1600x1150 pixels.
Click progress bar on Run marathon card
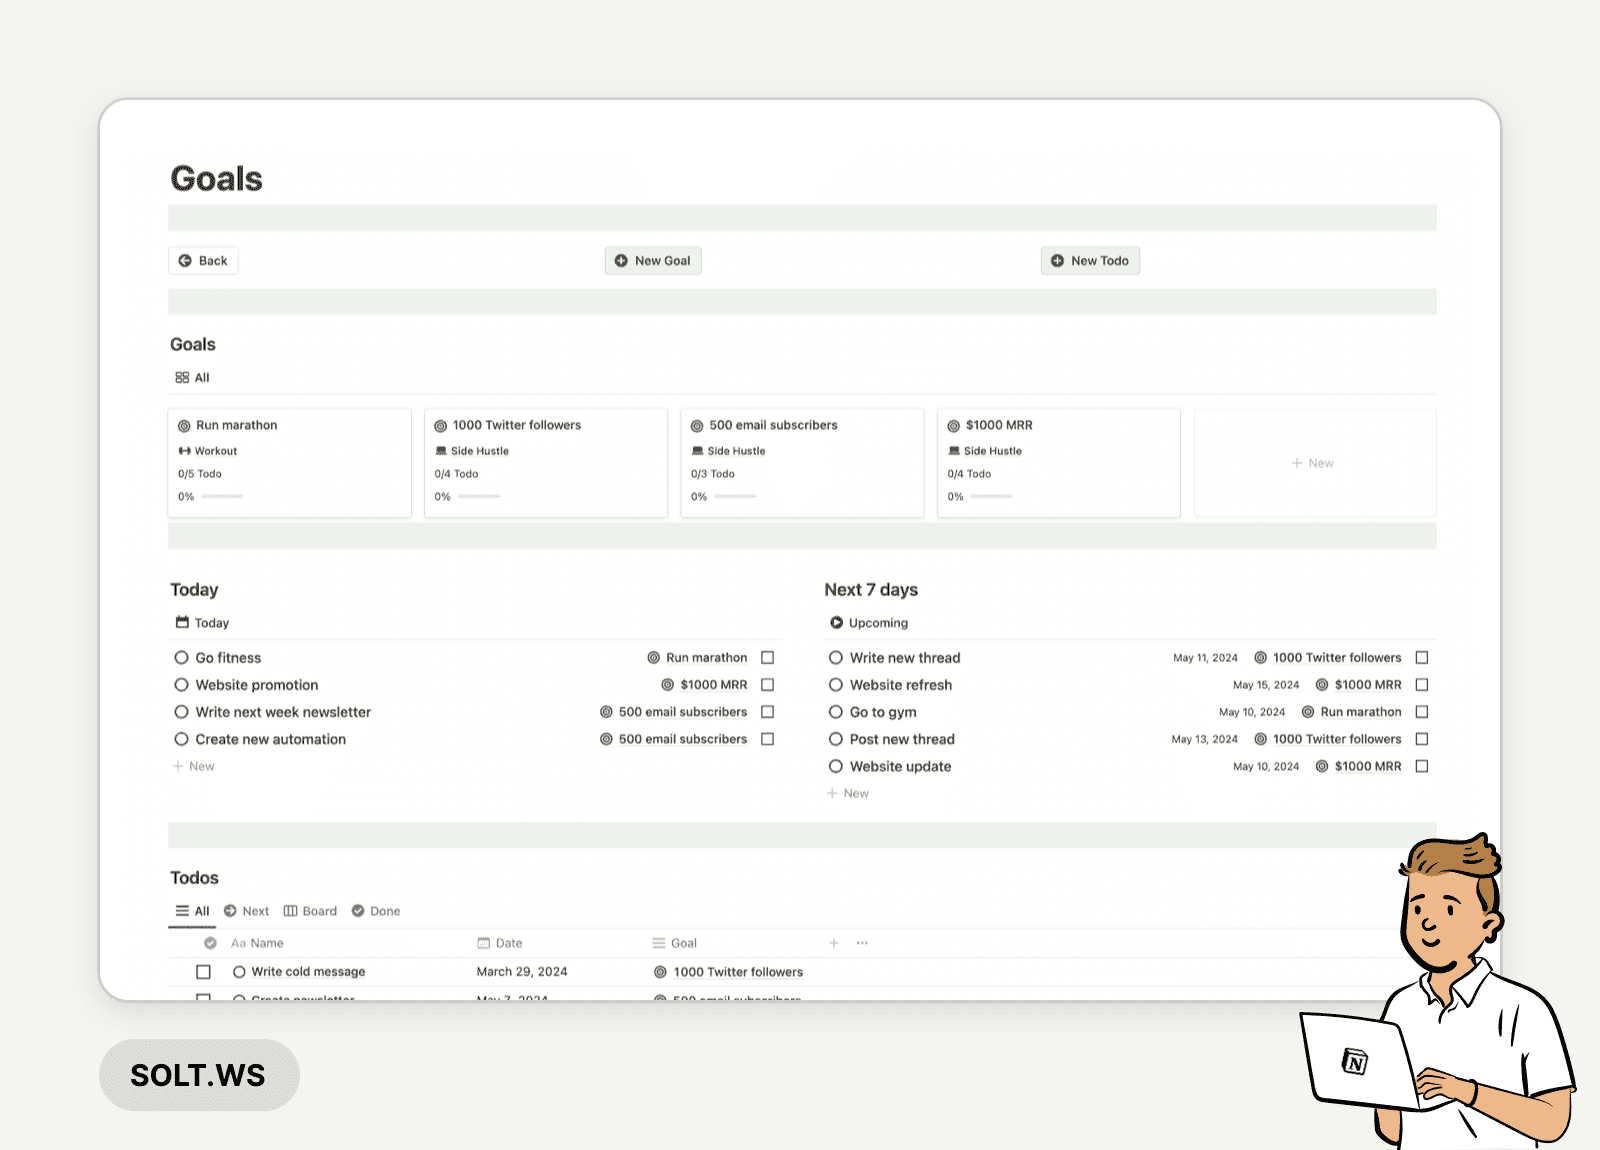[x=222, y=497]
